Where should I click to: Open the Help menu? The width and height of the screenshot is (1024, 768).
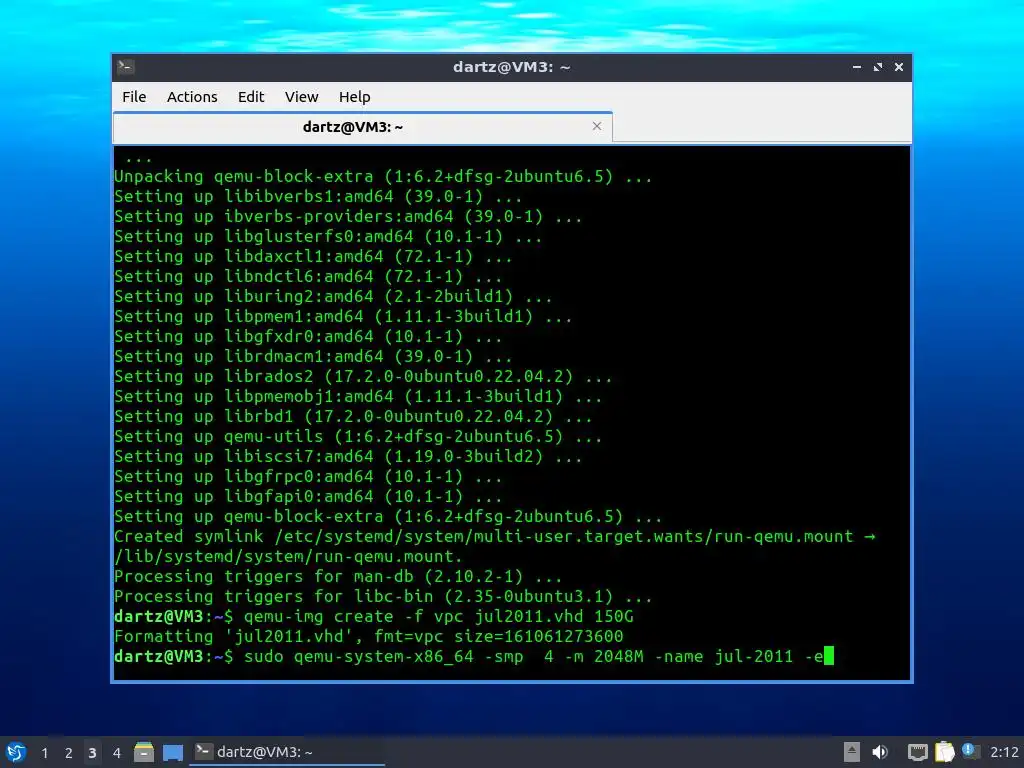click(355, 97)
